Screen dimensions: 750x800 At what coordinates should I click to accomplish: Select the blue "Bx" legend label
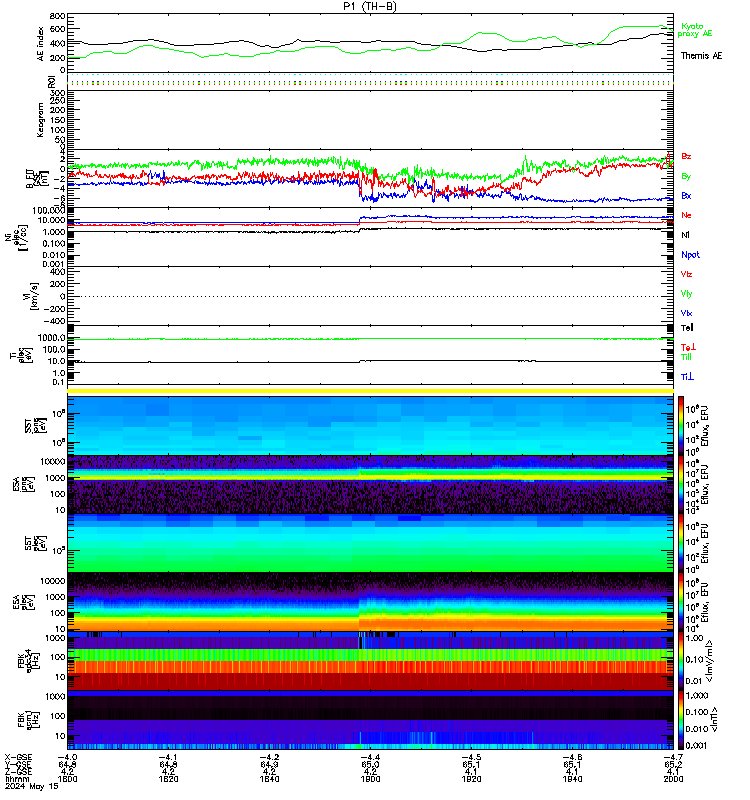click(686, 195)
